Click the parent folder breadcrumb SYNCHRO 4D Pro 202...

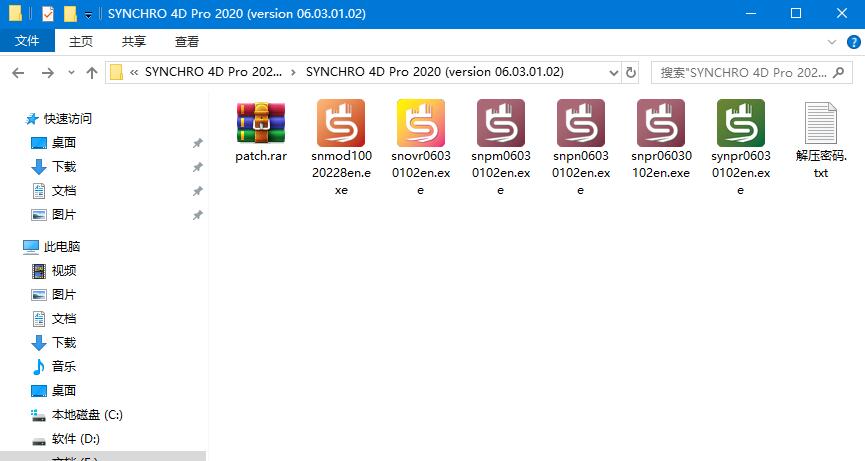point(213,72)
